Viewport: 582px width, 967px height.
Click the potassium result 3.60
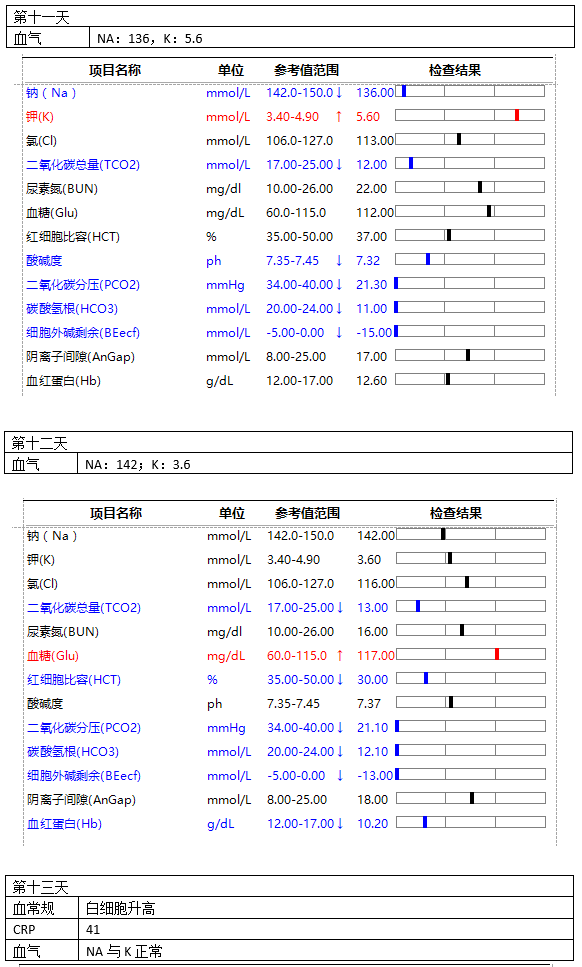(369, 560)
